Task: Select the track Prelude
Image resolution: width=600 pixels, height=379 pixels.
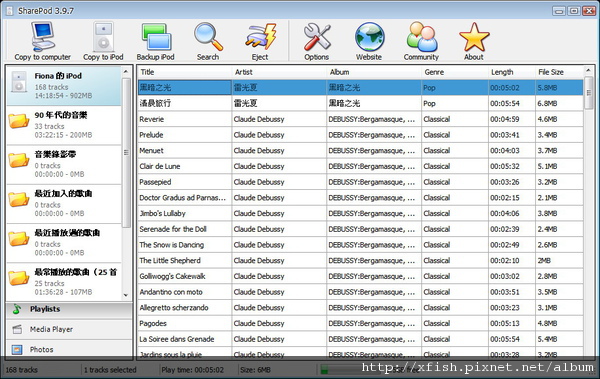Action: click(184, 135)
